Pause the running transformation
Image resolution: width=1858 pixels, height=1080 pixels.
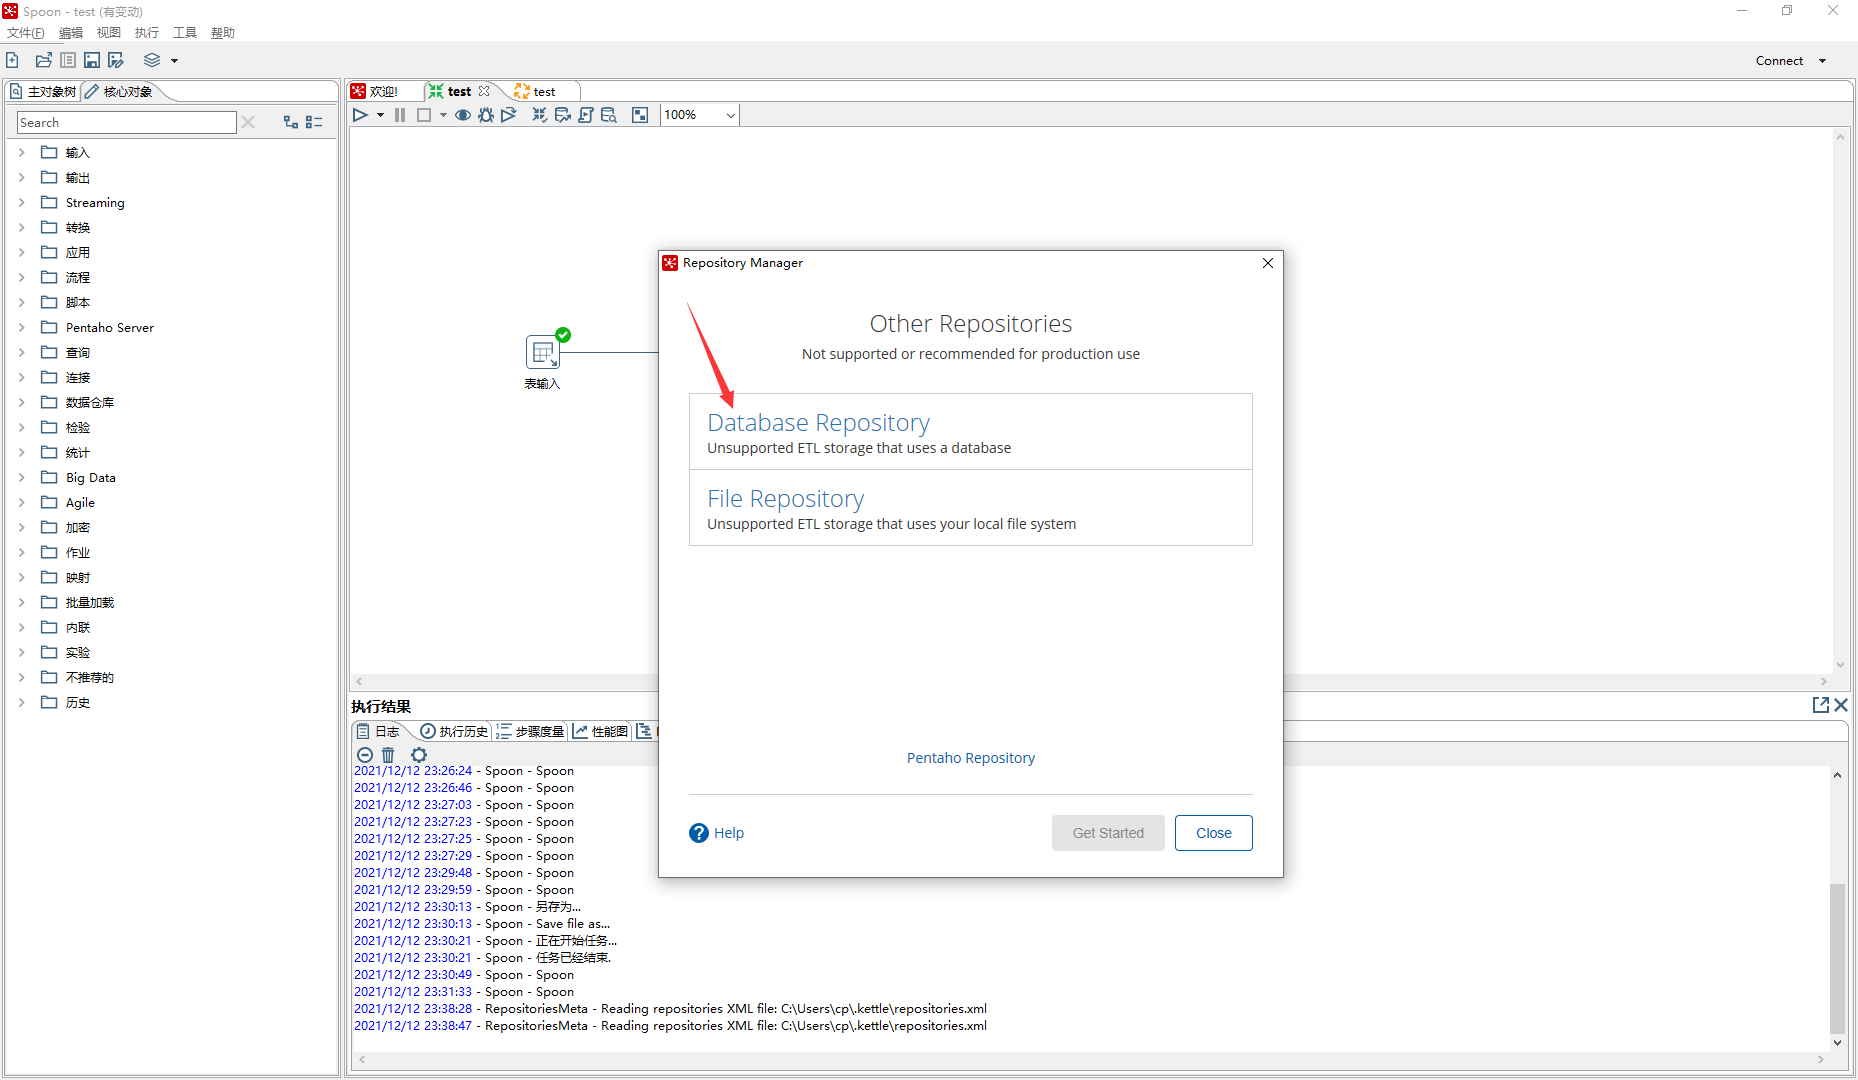pos(400,115)
